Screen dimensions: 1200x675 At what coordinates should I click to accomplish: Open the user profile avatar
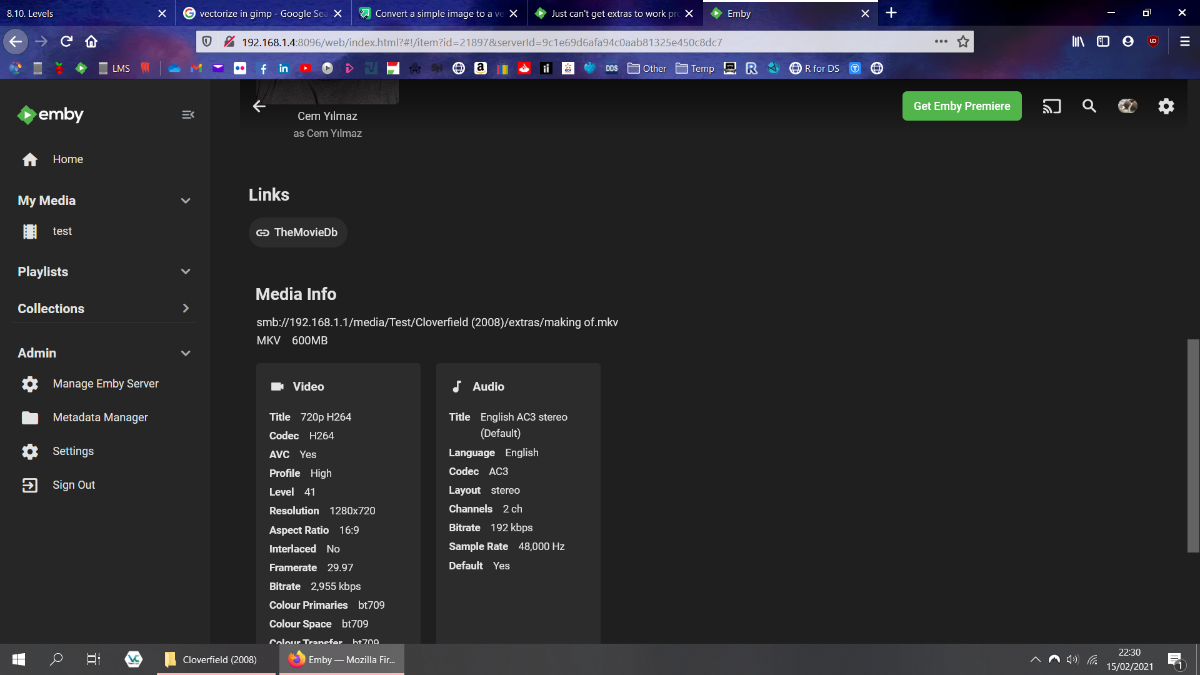1127,106
